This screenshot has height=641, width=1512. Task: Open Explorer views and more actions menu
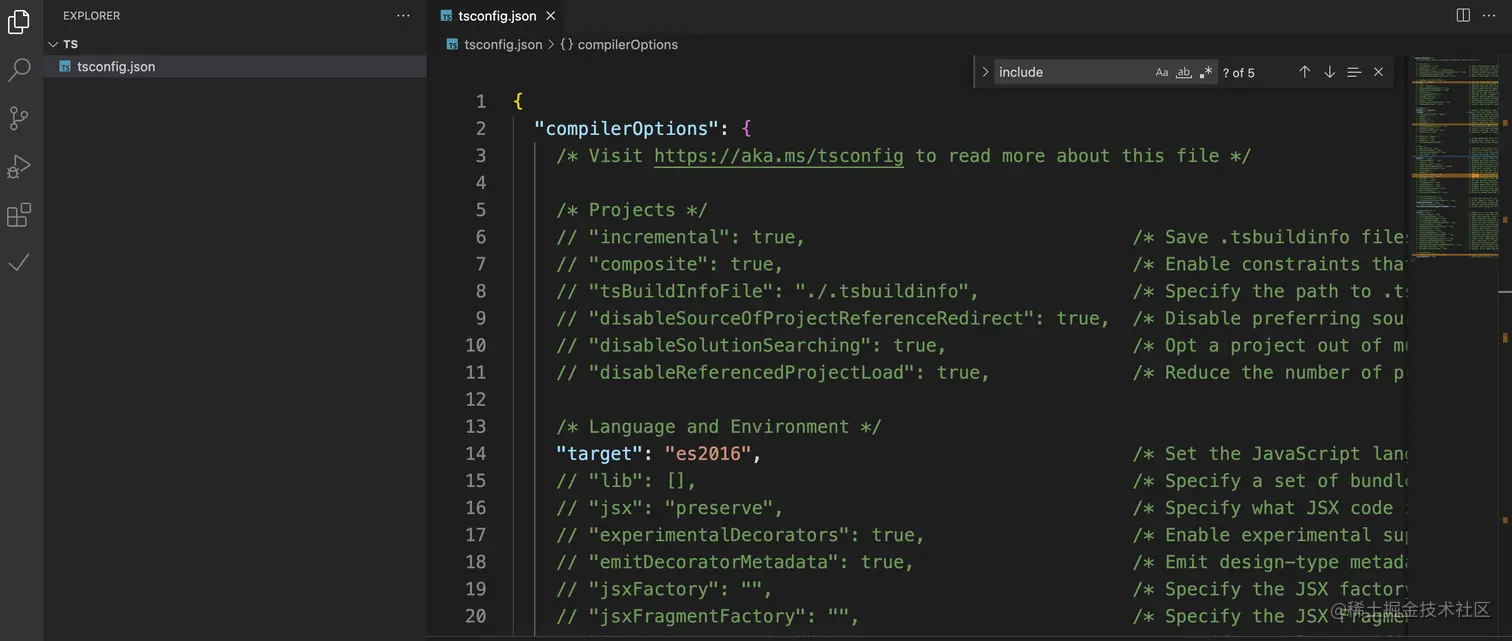[x=403, y=15]
